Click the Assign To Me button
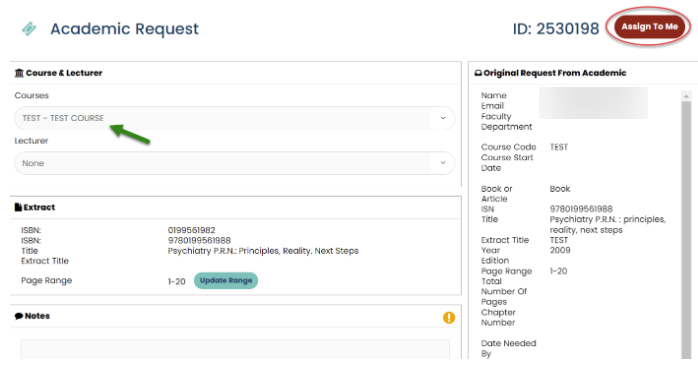698x376 pixels. pos(649,27)
